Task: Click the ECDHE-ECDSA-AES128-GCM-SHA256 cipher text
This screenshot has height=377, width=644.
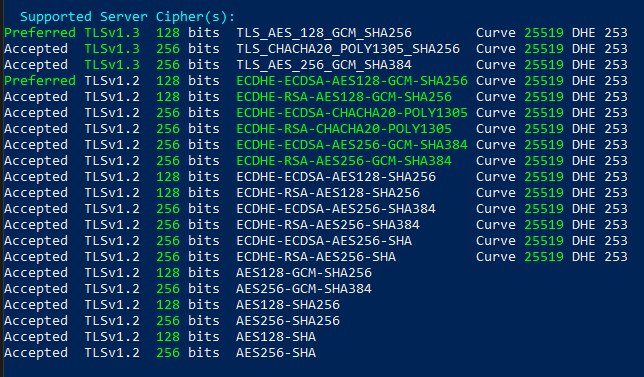Action: pyautogui.click(x=352, y=80)
